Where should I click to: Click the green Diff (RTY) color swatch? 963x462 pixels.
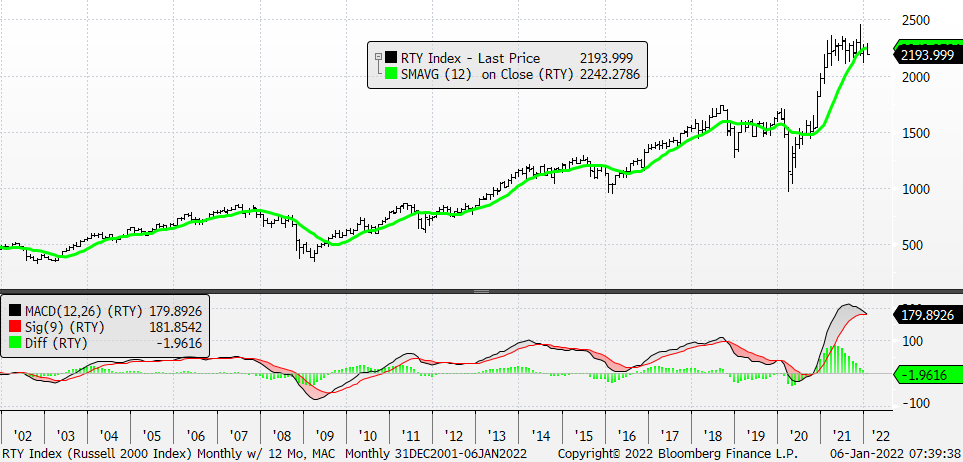[14, 343]
